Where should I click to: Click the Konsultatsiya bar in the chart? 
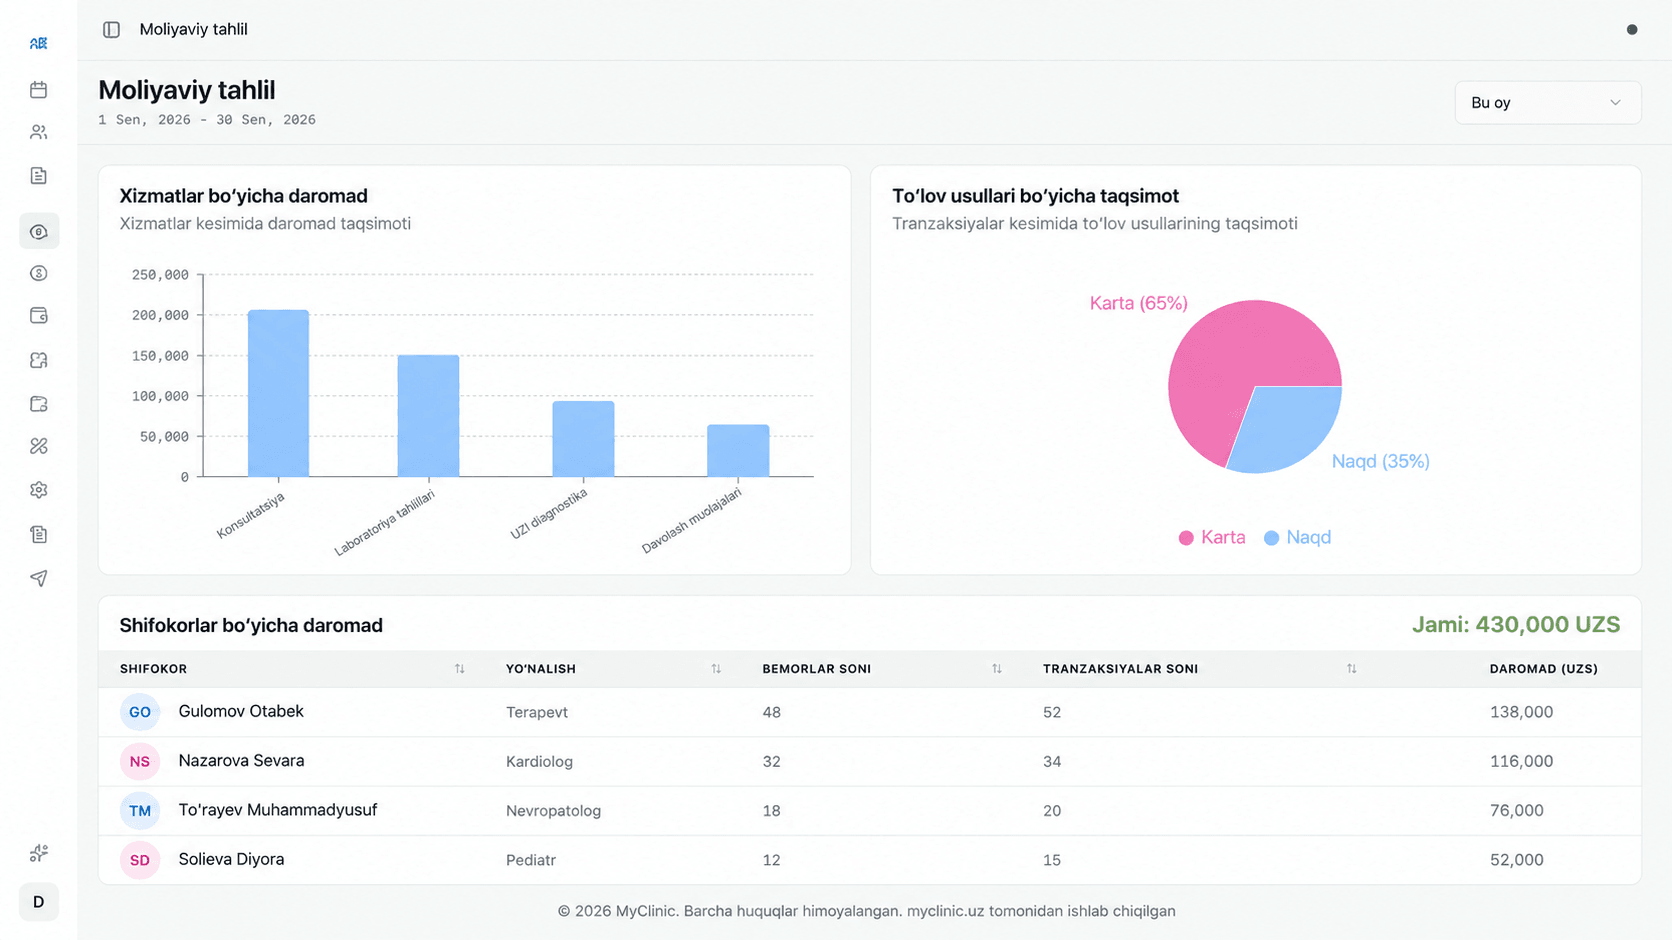point(278,393)
